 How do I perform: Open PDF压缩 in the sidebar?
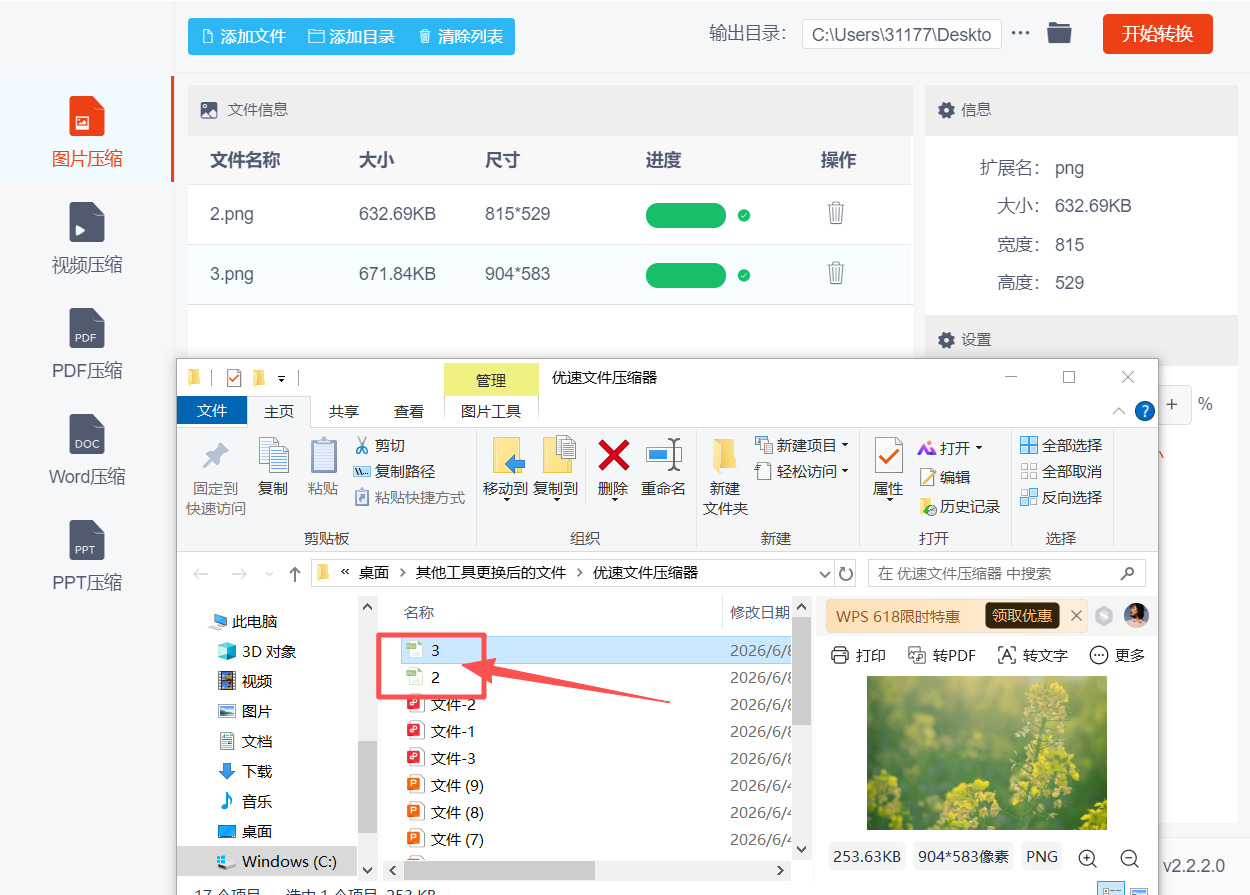87,344
